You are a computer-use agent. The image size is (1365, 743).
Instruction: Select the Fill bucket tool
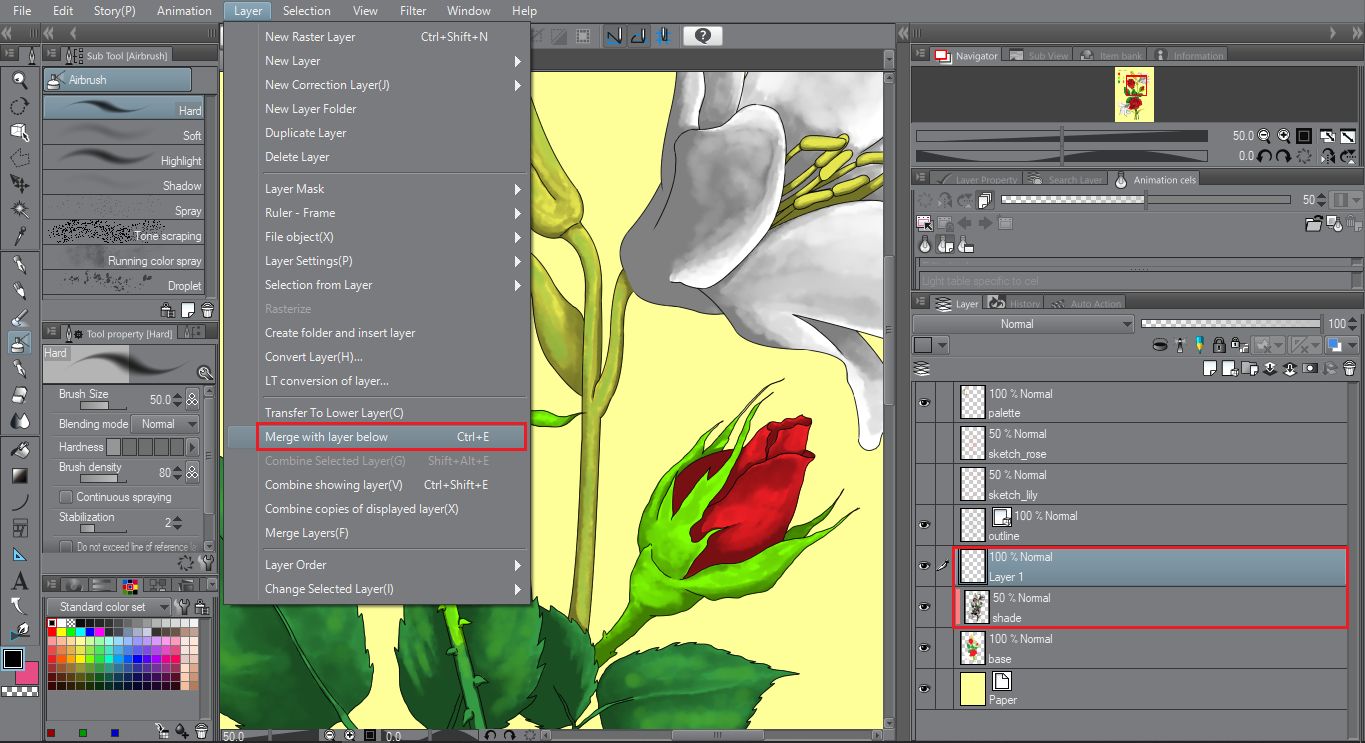[19, 450]
